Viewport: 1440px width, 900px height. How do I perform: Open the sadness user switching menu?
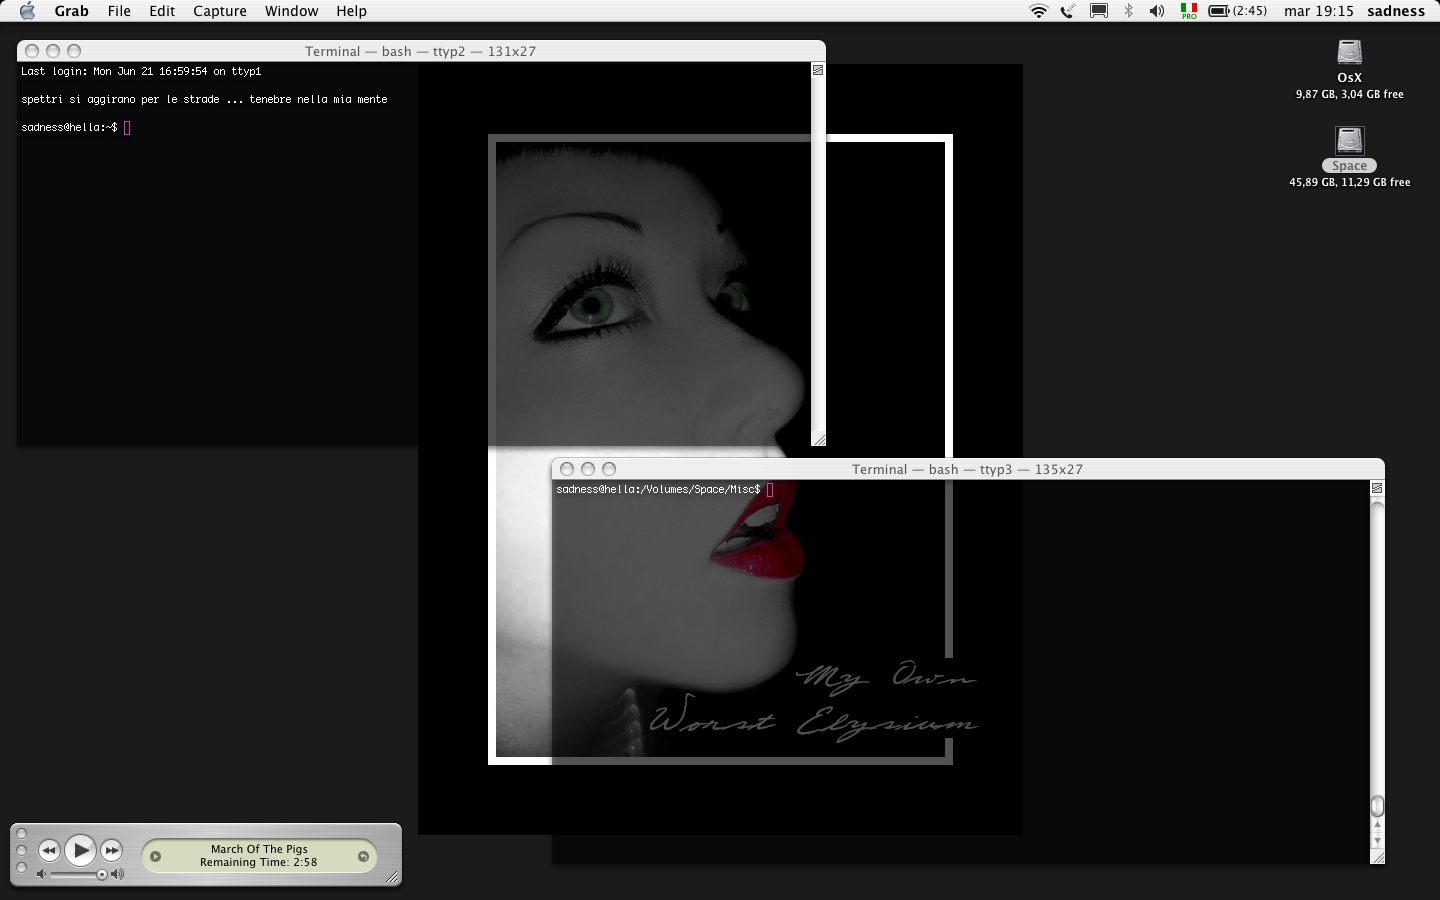[x=1396, y=11]
